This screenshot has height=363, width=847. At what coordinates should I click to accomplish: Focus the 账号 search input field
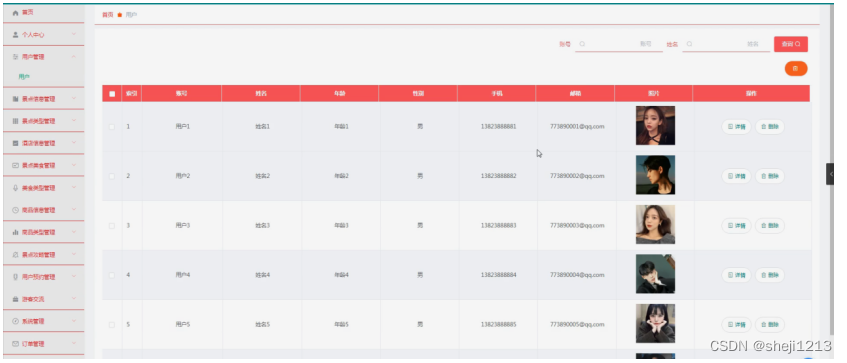(x=619, y=44)
